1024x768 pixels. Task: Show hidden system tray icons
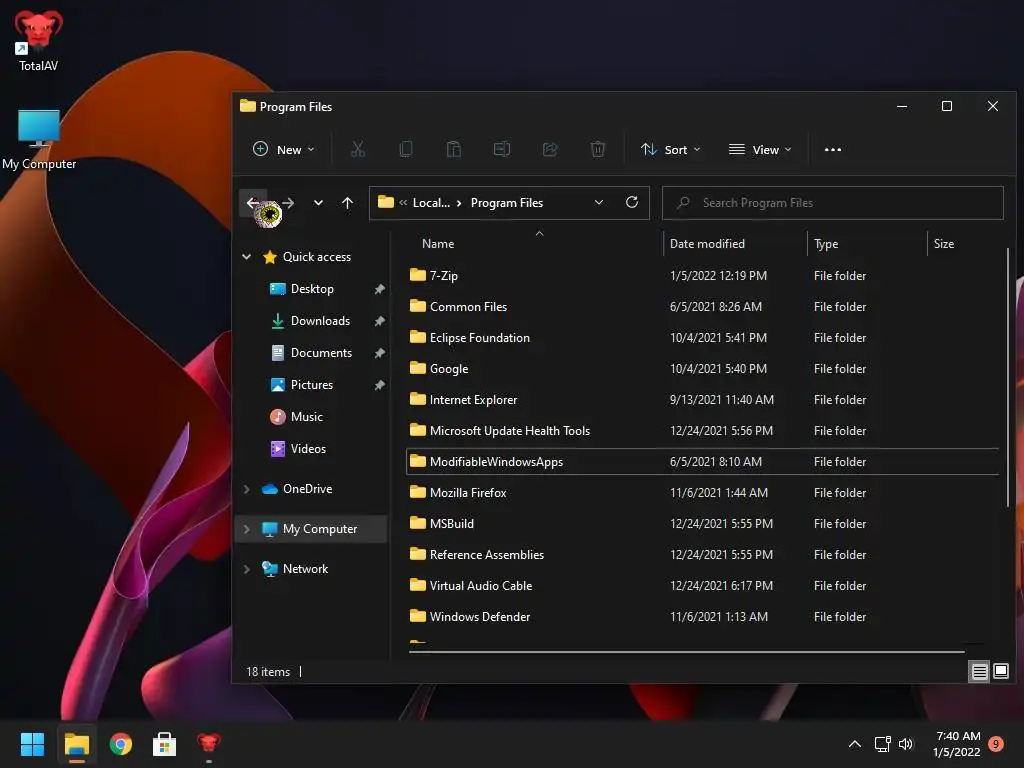coord(854,744)
